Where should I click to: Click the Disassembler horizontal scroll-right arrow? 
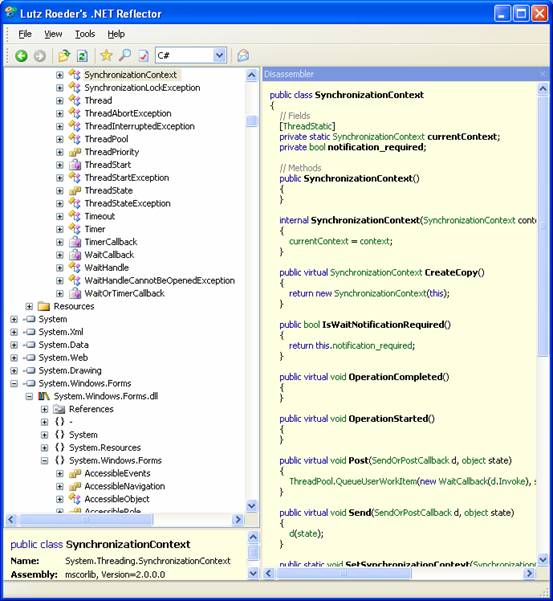click(x=529, y=573)
